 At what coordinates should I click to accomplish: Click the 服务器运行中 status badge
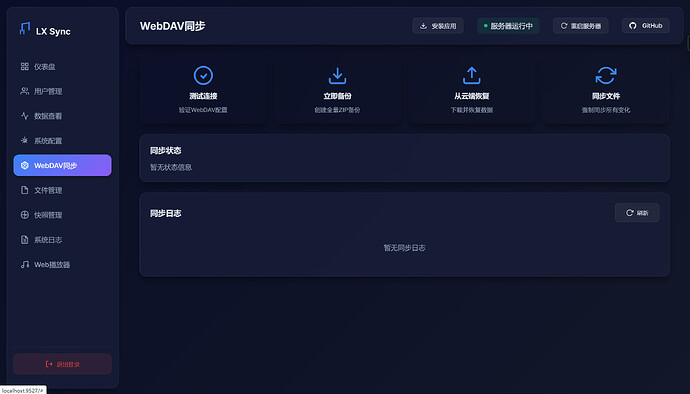(508, 26)
